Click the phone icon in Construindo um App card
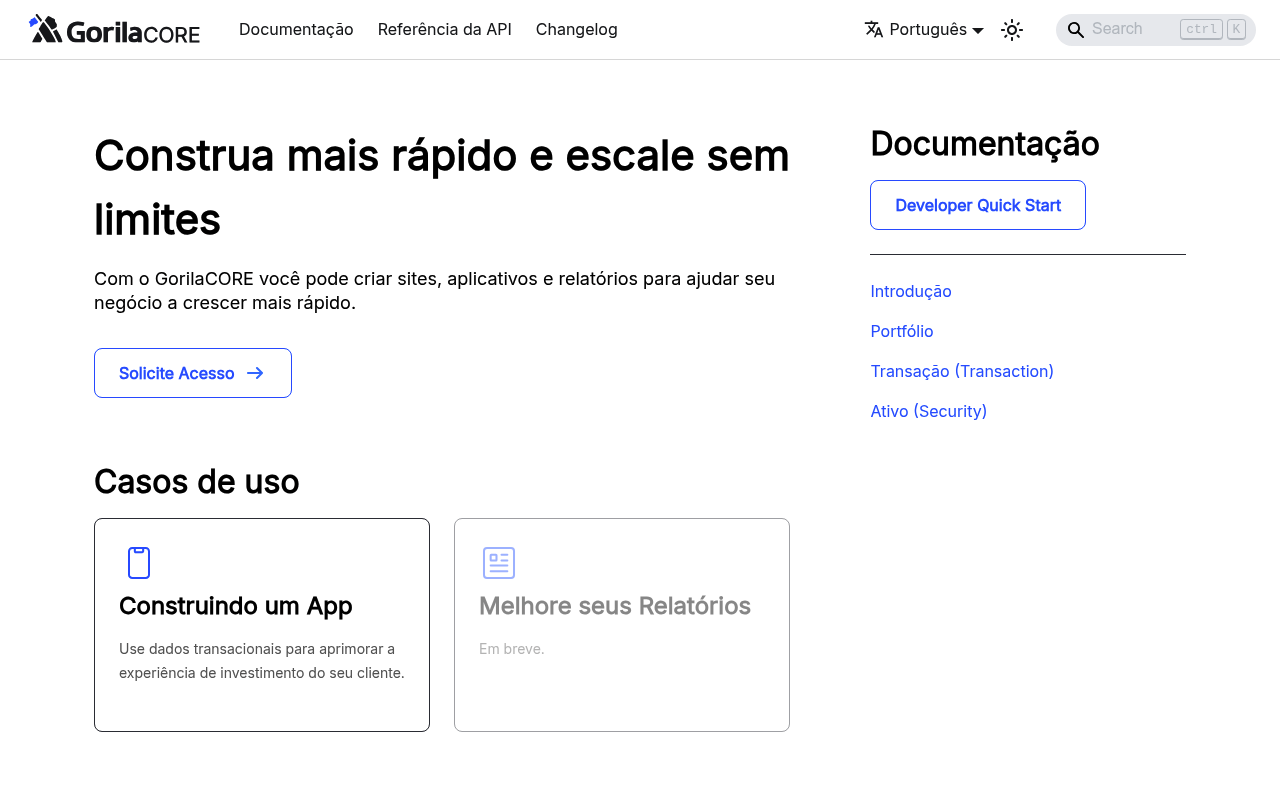The image size is (1280, 800). [x=139, y=563]
